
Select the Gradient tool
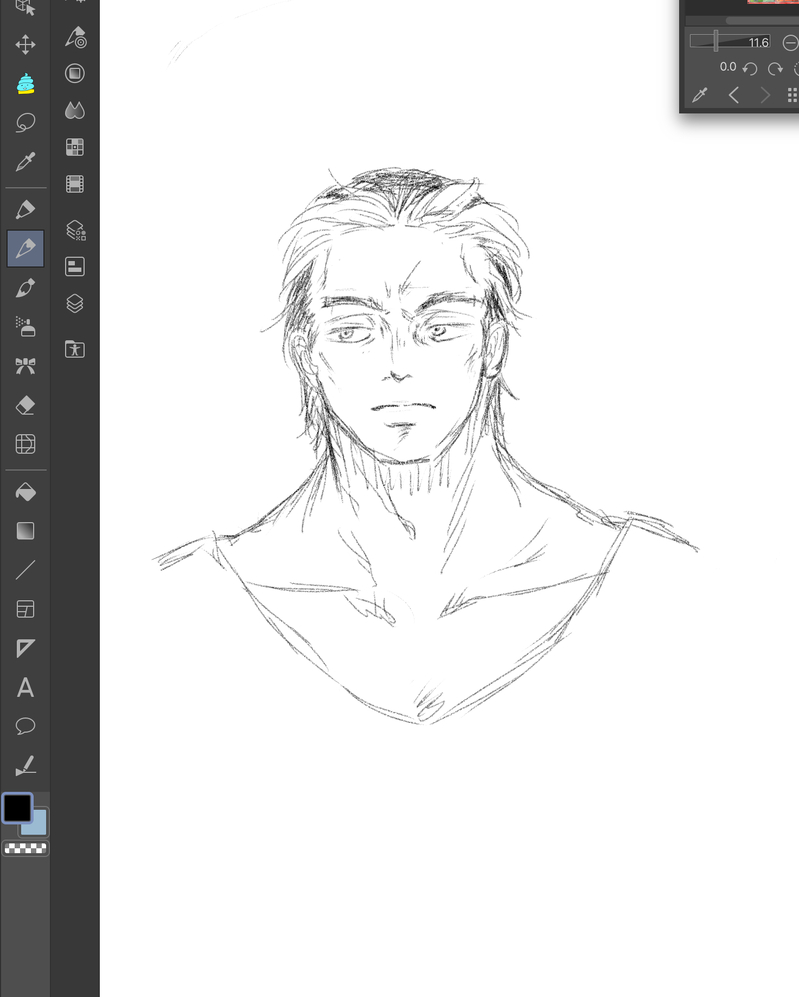coord(25,531)
